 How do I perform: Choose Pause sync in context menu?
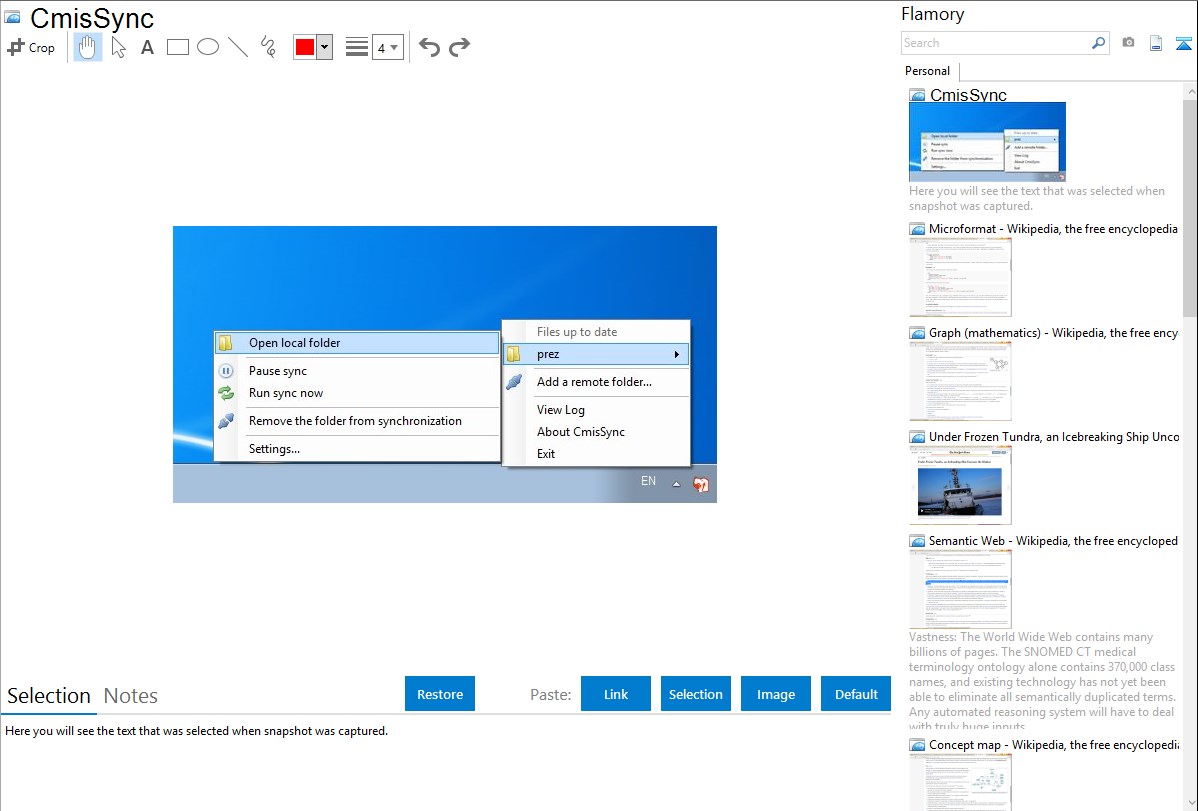357,371
